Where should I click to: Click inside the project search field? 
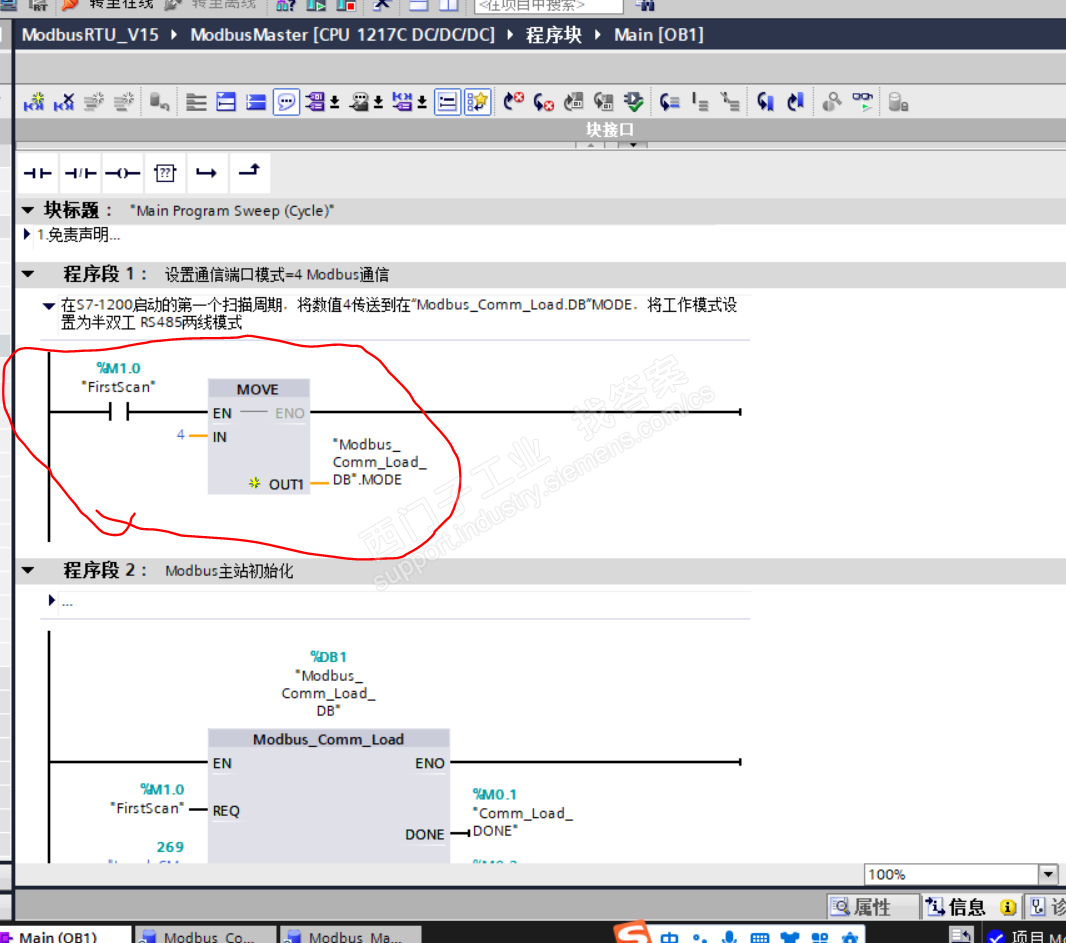pyautogui.click(x=548, y=6)
